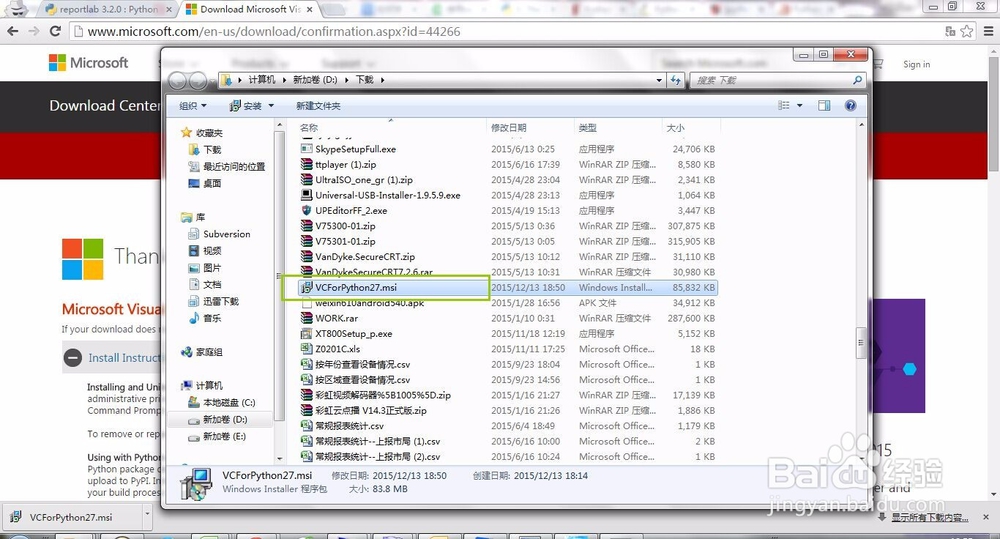Open the address bar history dropdown
Viewport: 1000px width, 539px height.
[x=659, y=80]
